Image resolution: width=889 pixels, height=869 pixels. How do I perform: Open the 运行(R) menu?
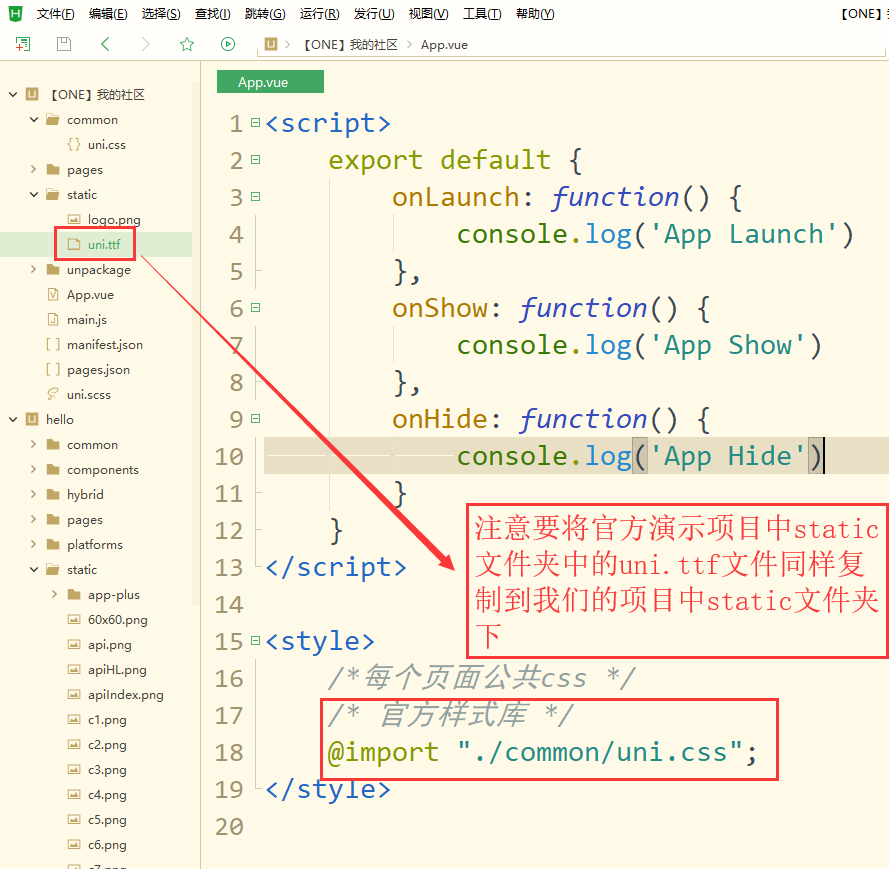319,13
